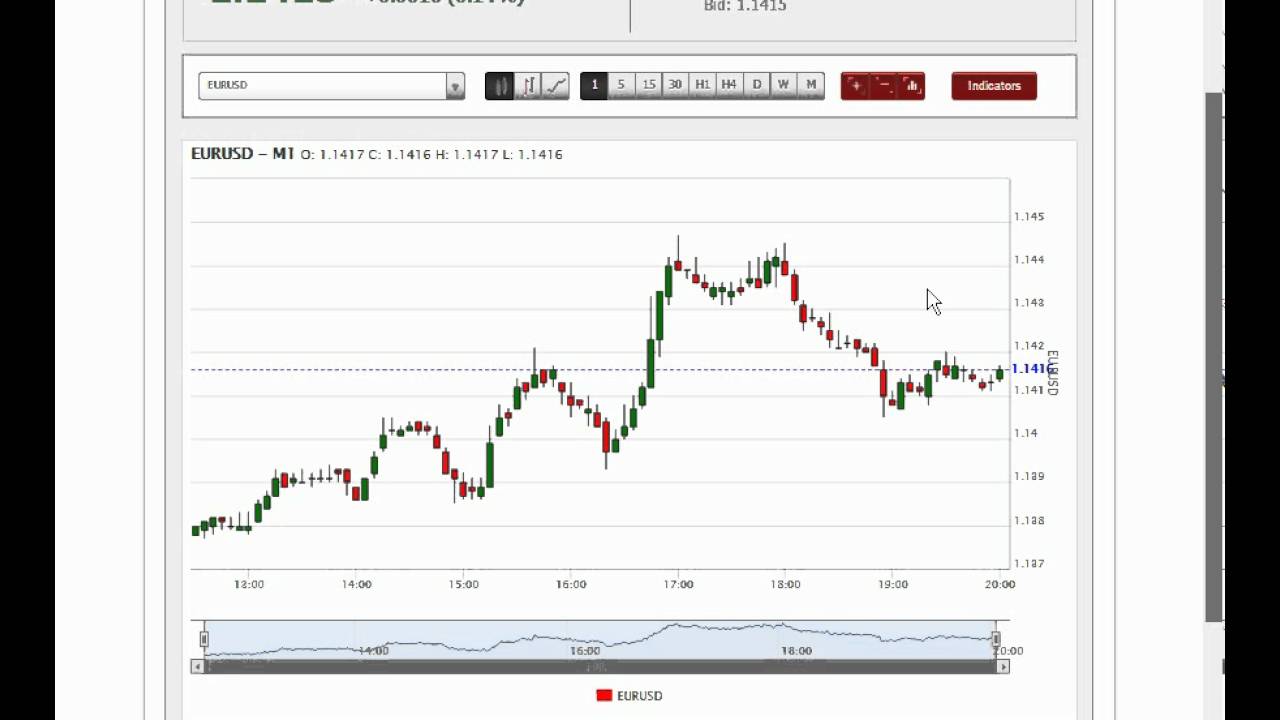Click the 17:00 time axis label
1280x720 pixels.
coord(678,584)
